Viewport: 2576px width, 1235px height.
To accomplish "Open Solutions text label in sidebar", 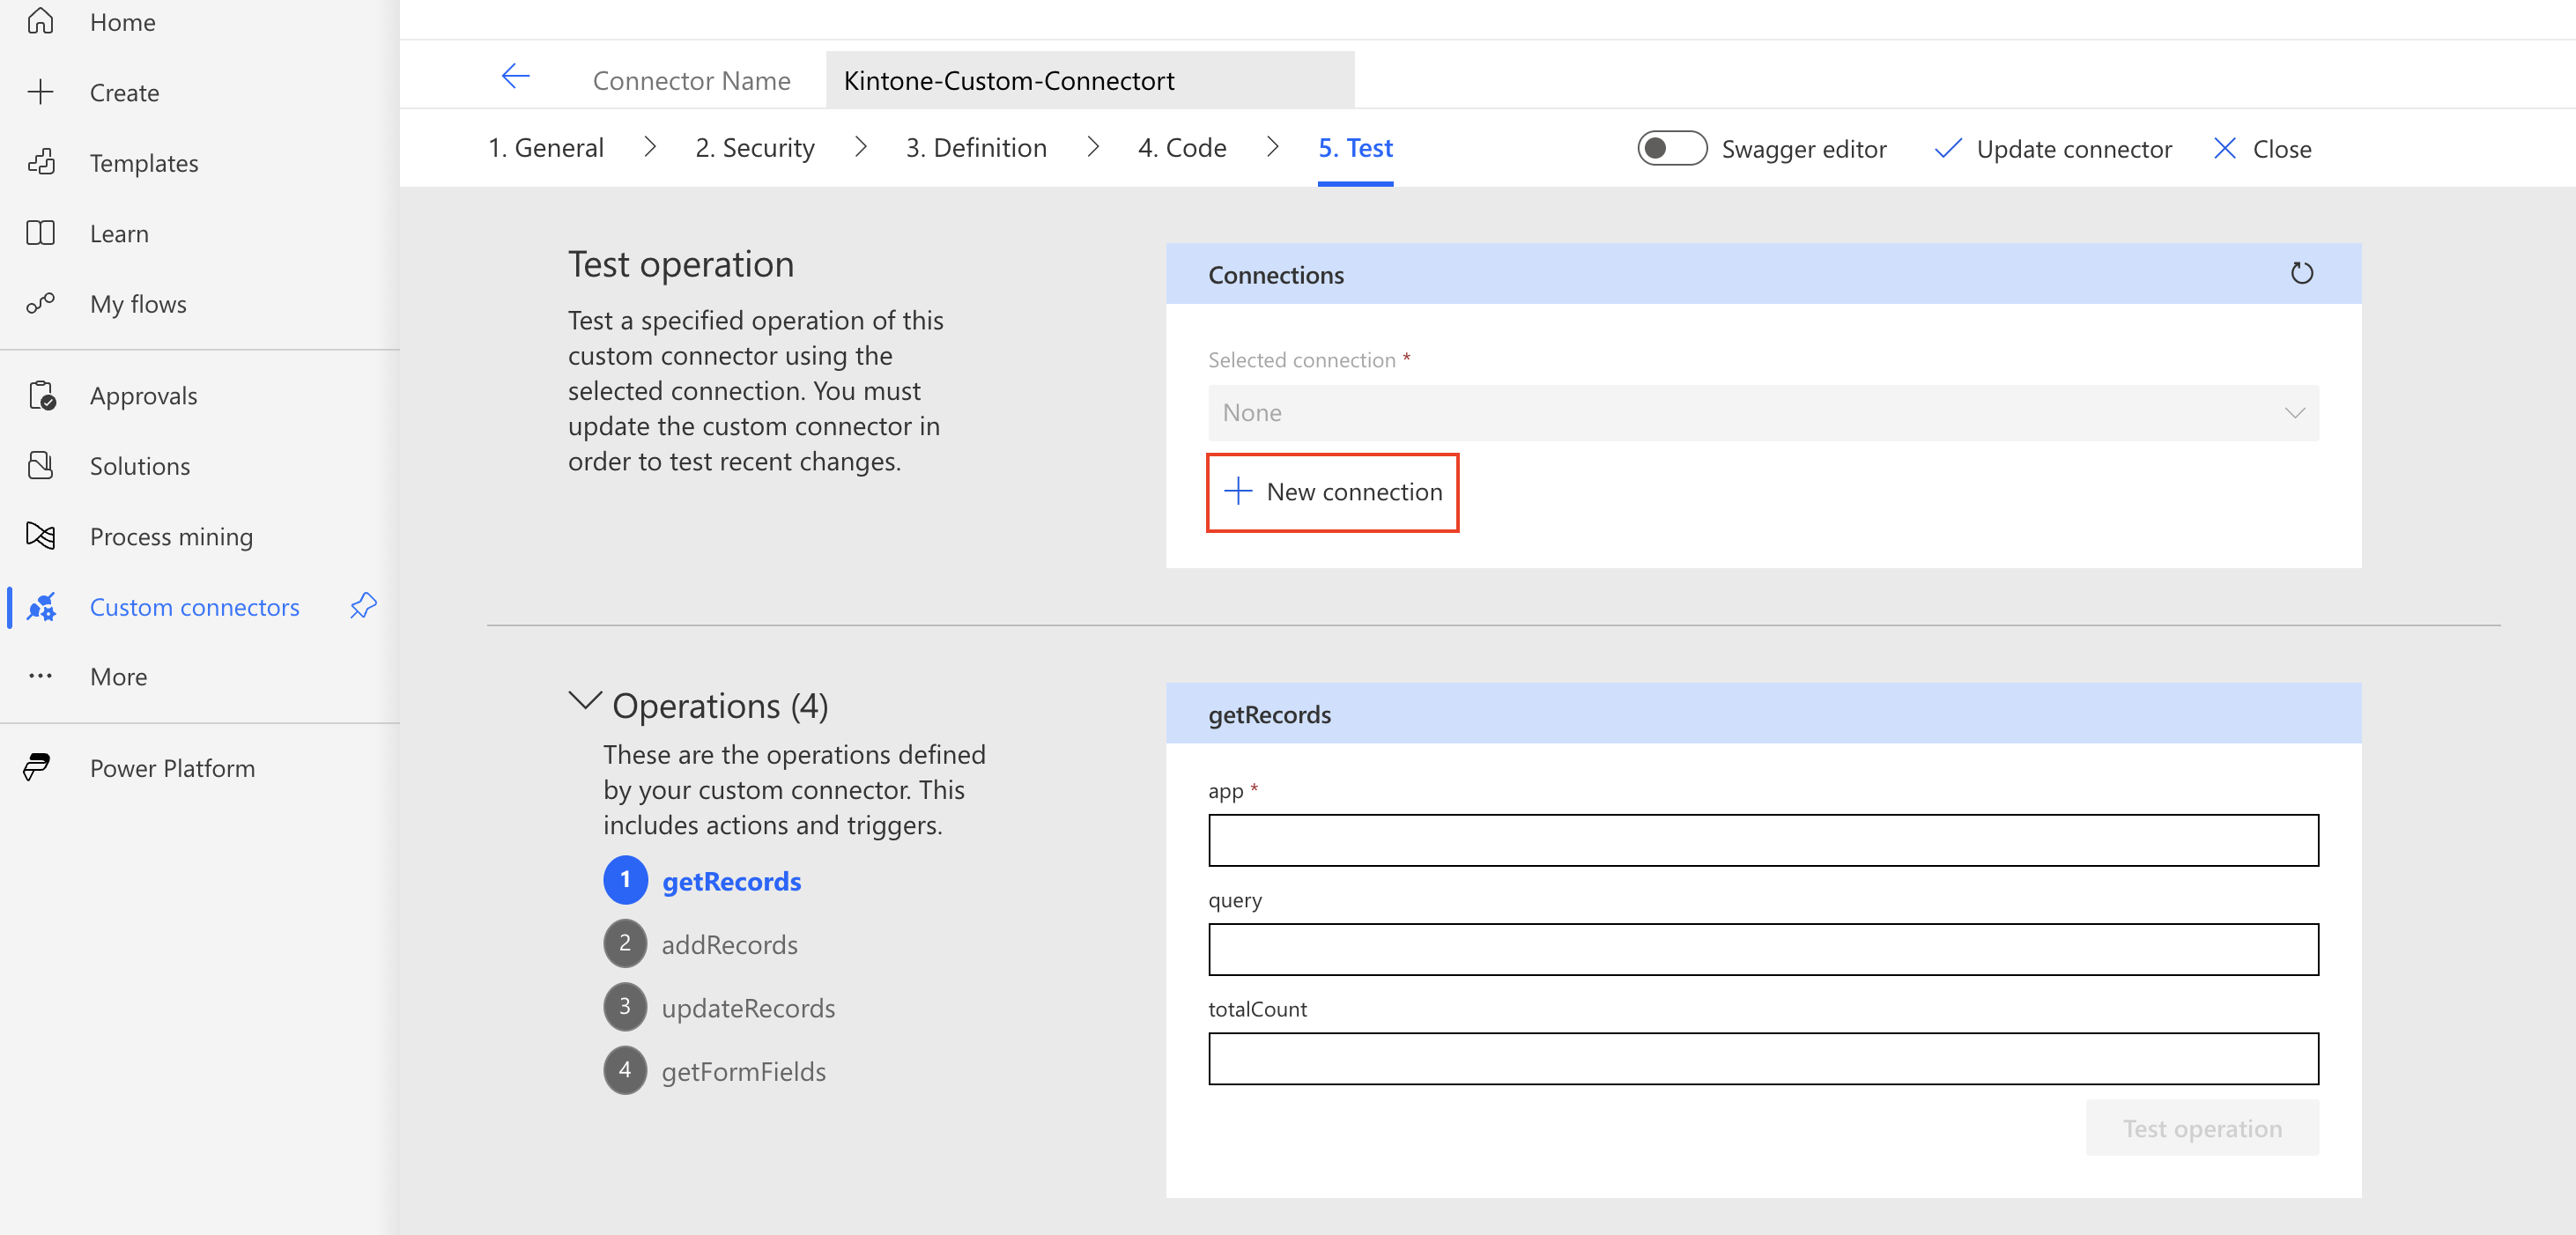I will pyautogui.click(x=140, y=466).
